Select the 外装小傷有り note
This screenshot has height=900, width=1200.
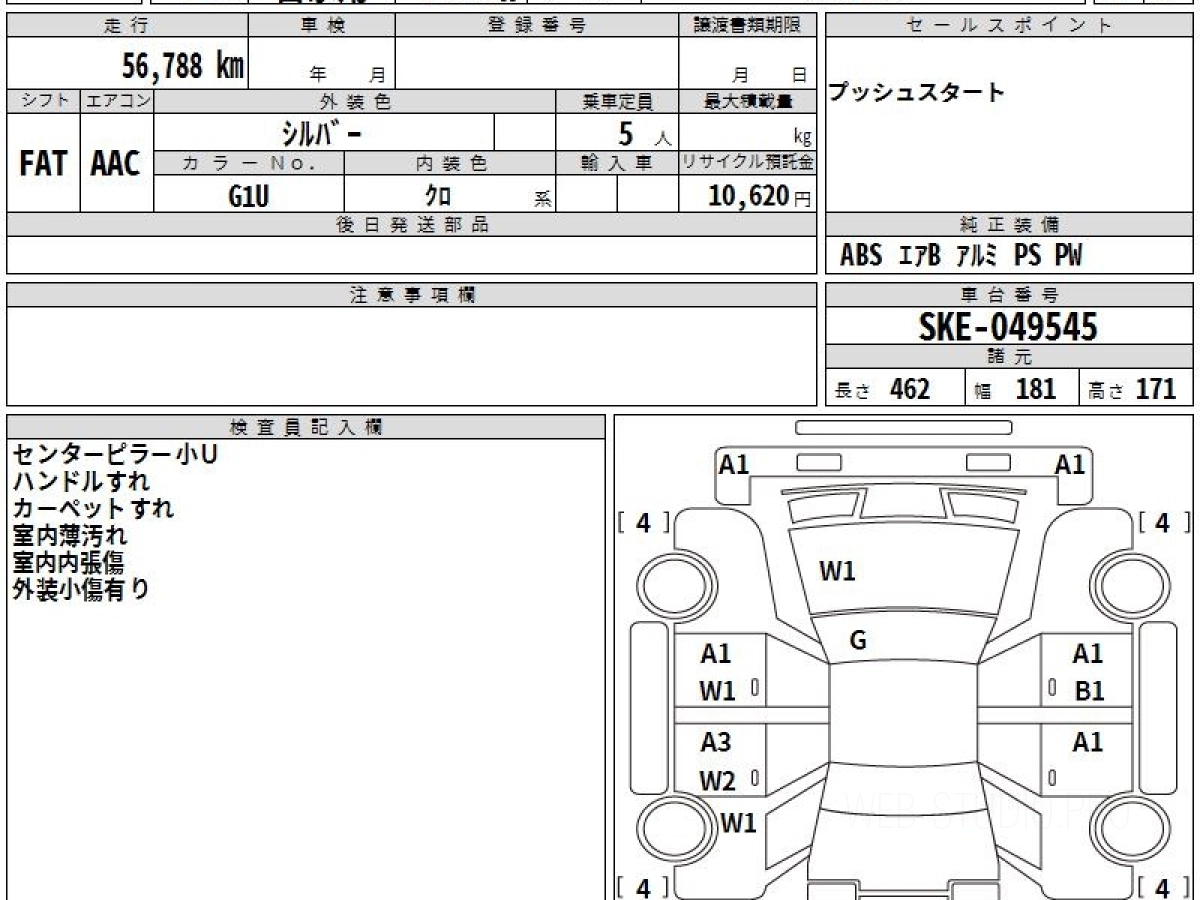point(81,589)
